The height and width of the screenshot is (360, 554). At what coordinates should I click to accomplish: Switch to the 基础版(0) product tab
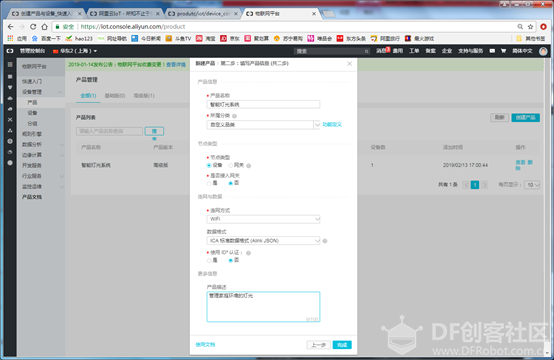click(115, 96)
